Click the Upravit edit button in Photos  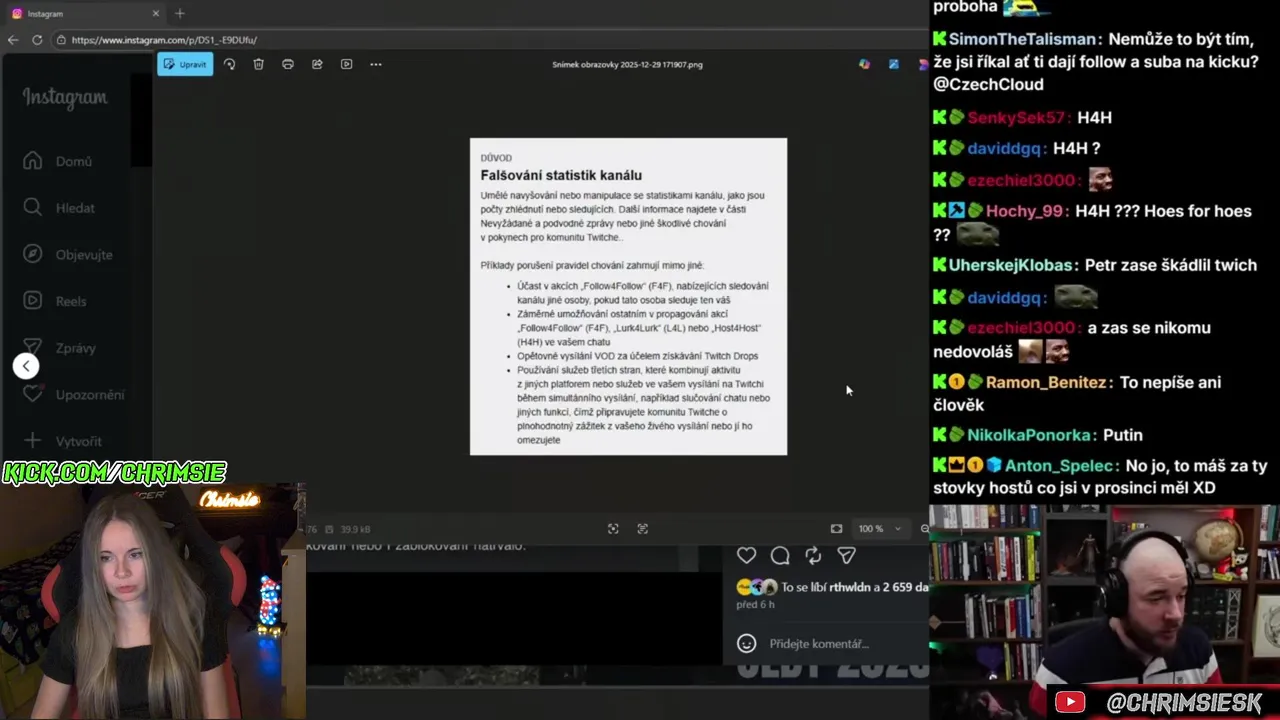(x=185, y=64)
